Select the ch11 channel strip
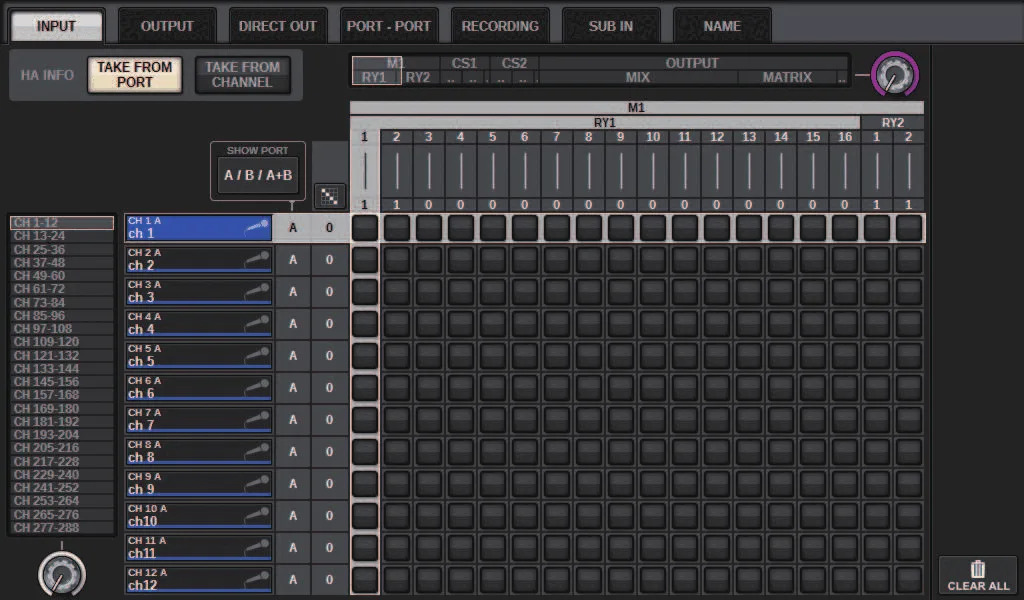The width and height of the screenshot is (1024, 600). pyautogui.click(x=199, y=548)
